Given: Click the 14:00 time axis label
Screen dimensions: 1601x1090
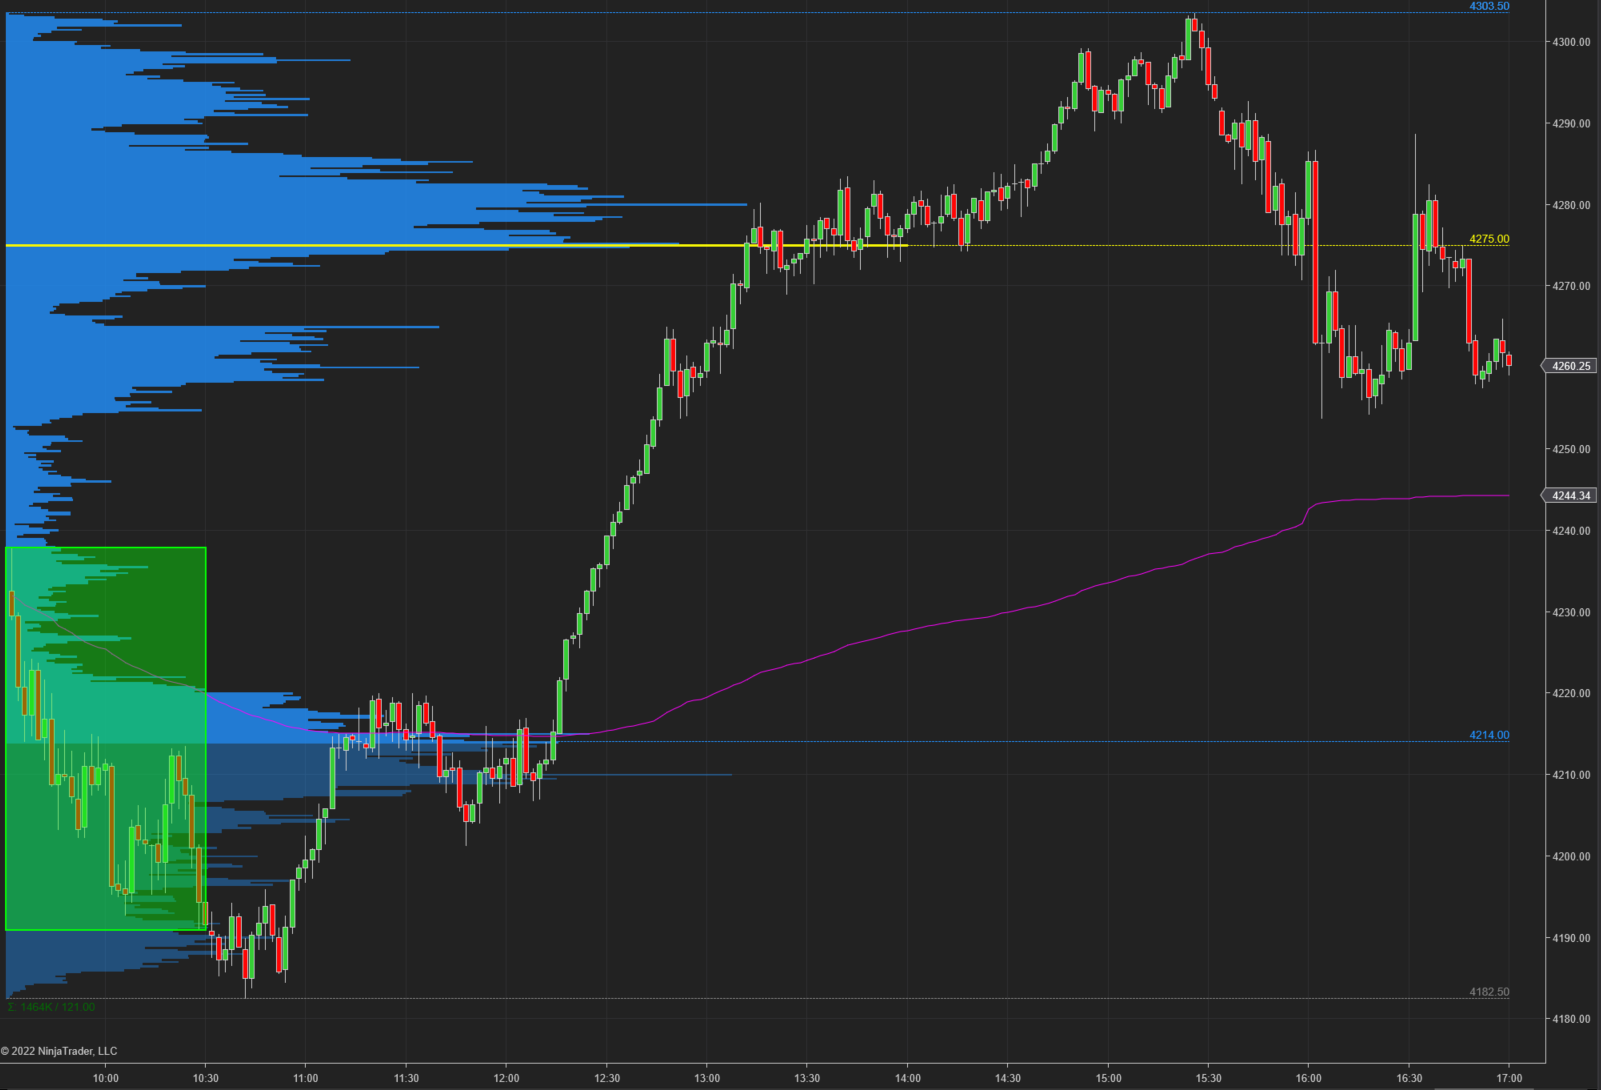Looking at the screenshot, I should (x=908, y=1078).
